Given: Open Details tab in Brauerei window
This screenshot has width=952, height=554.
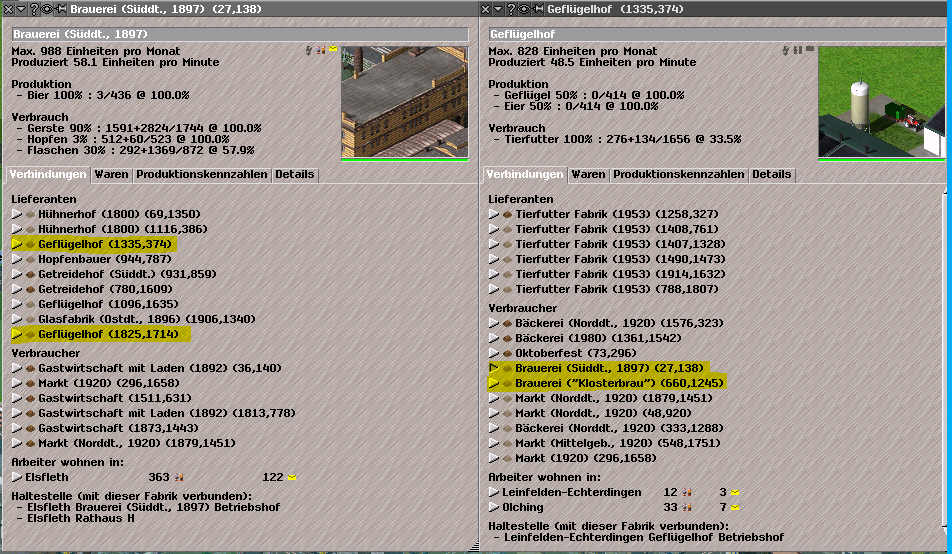Looking at the screenshot, I should pos(294,174).
